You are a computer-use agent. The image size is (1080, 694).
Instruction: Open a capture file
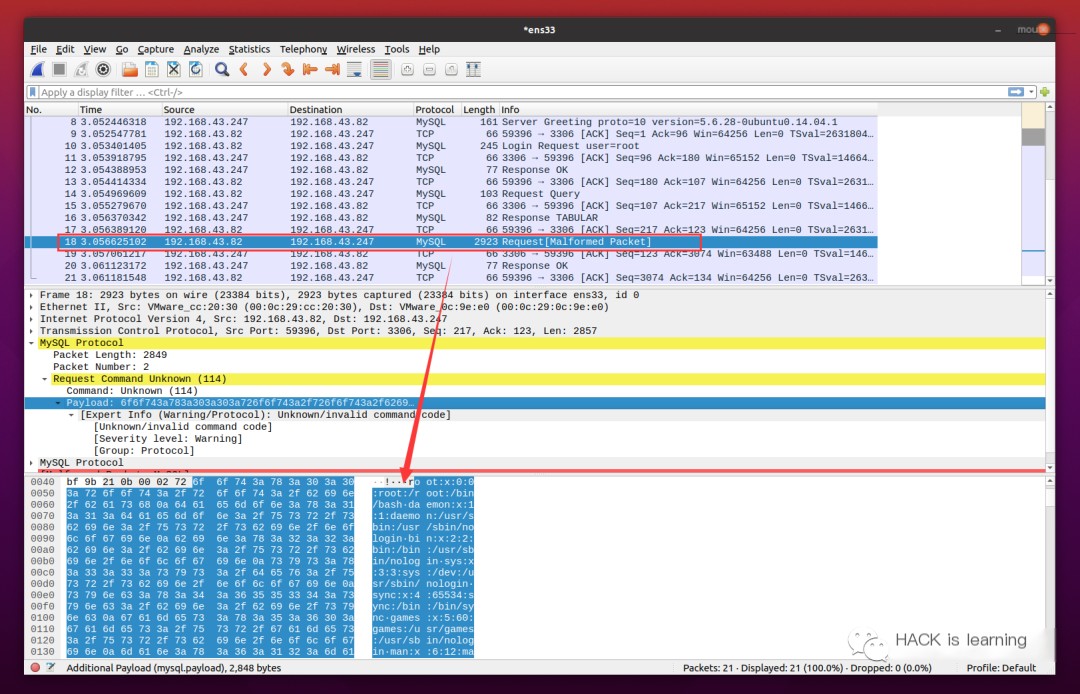tap(129, 70)
